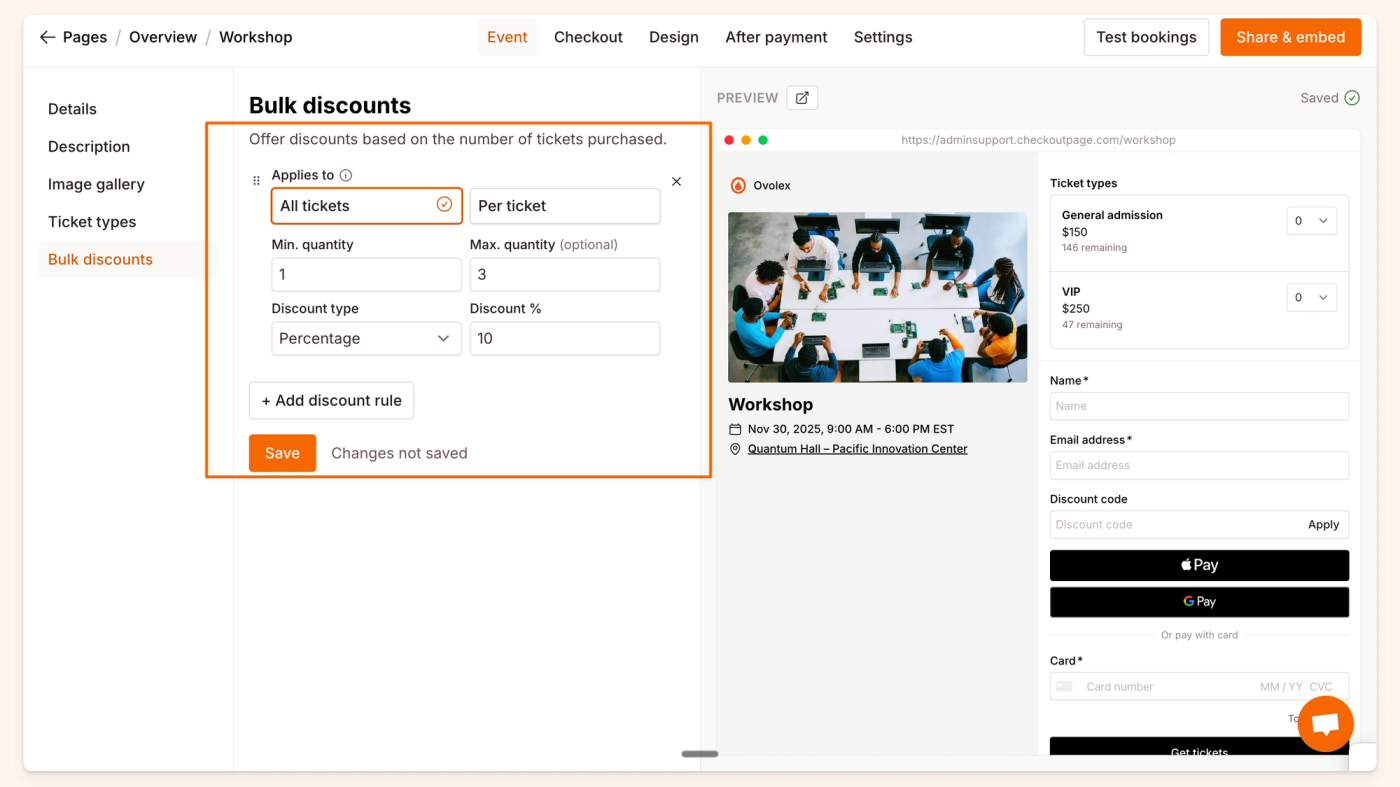Expand the Discount type Percentage dropdown
This screenshot has width=1400, height=787.
[x=367, y=338]
